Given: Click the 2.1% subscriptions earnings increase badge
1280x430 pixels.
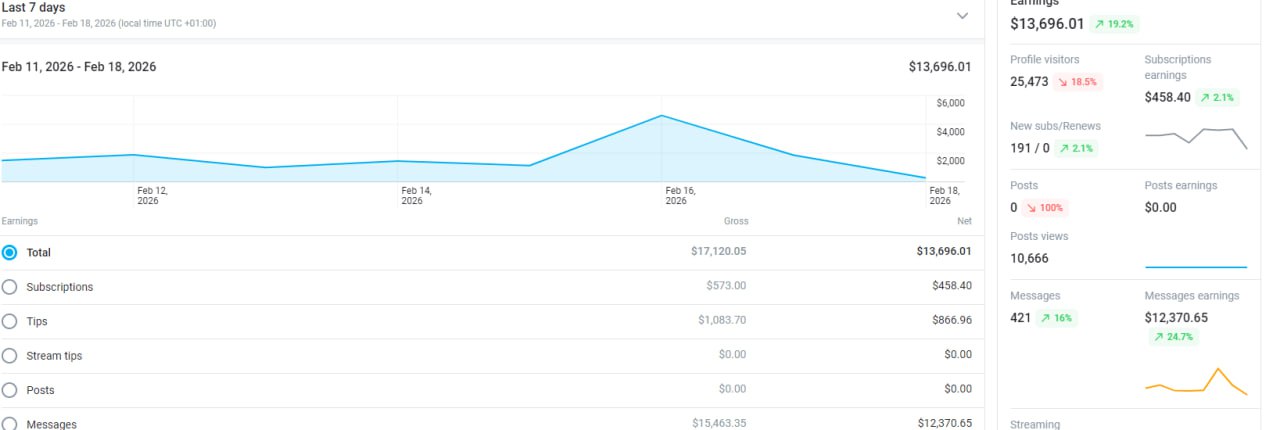Looking at the screenshot, I should (1216, 98).
